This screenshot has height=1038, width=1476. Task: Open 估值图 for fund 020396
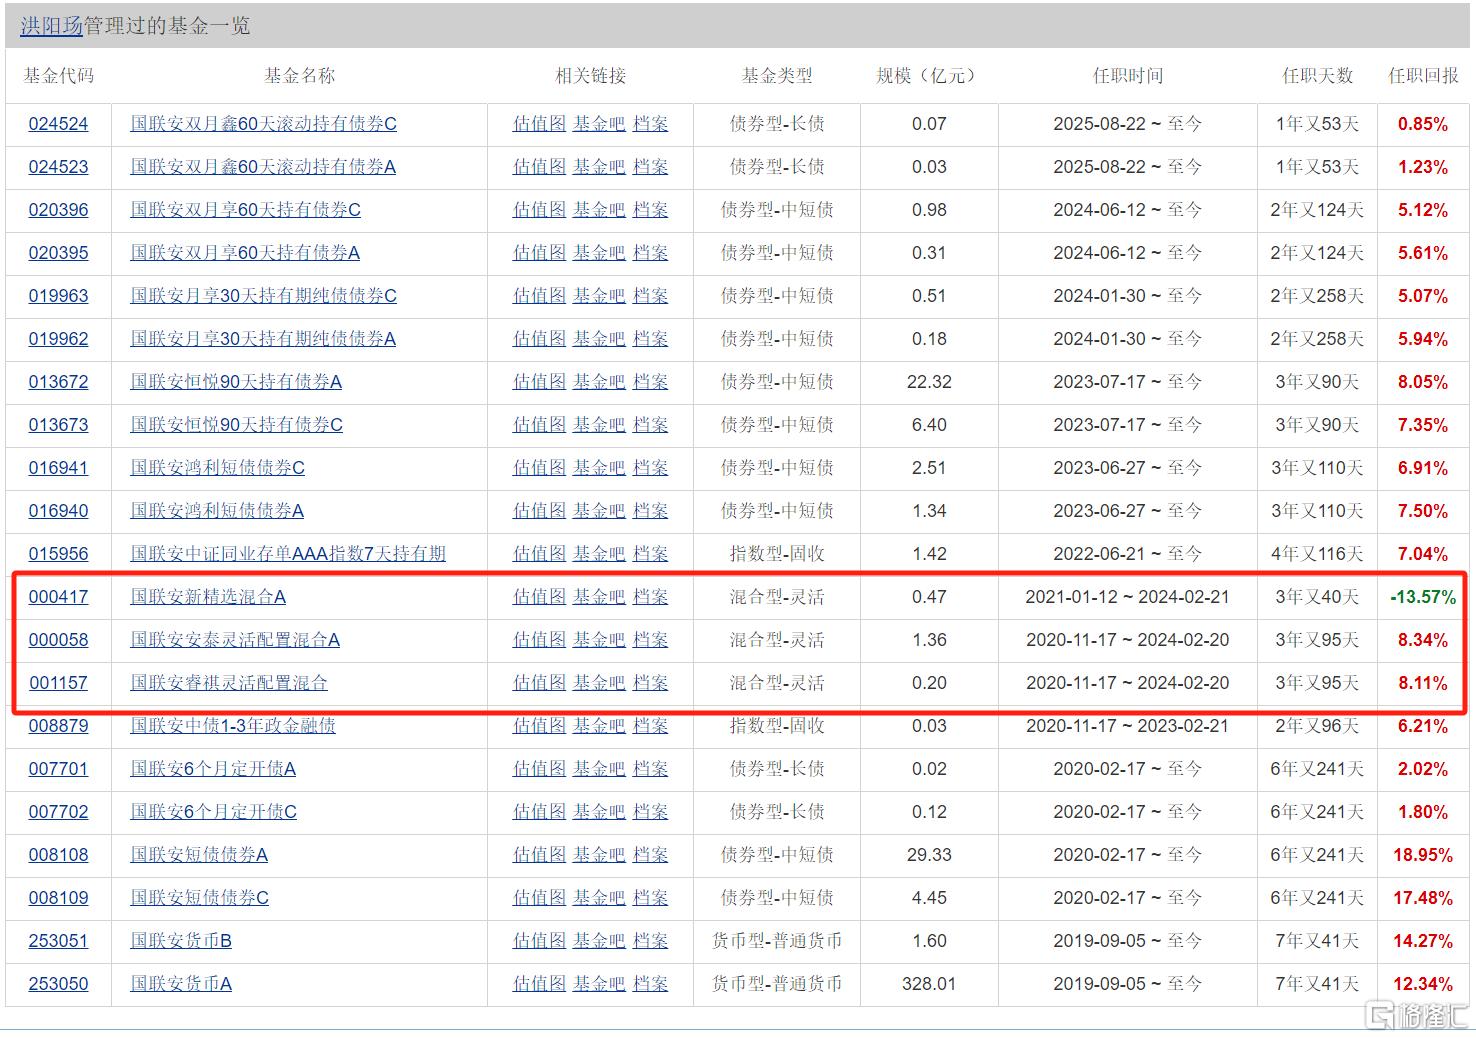click(x=539, y=210)
